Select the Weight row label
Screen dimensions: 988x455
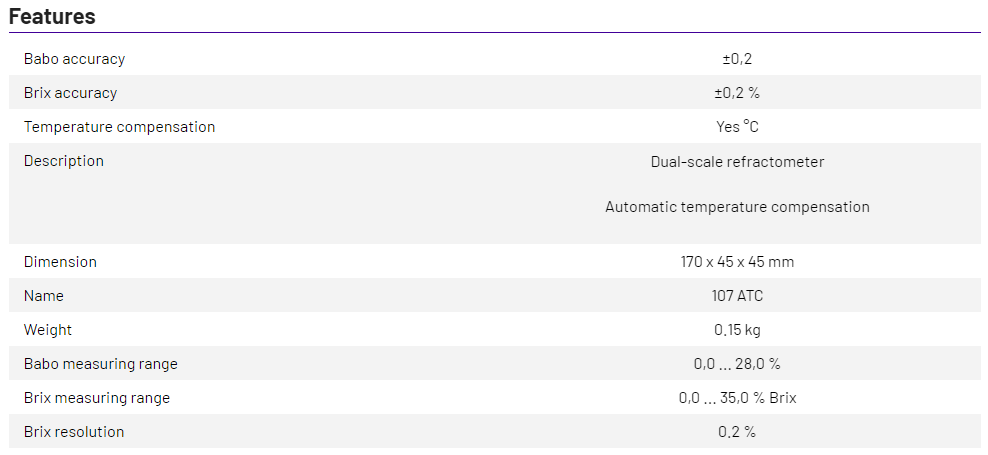[48, 330]
